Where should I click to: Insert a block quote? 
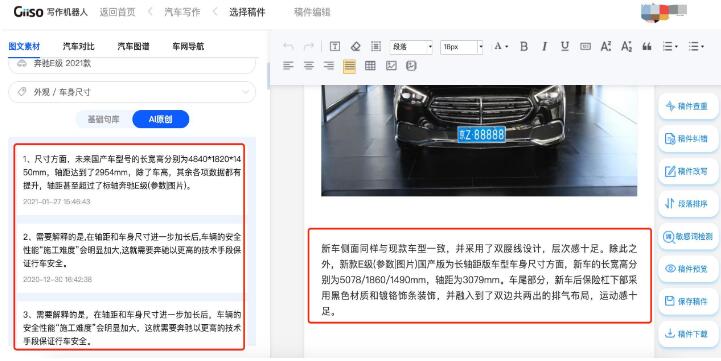pyautogui.click(x=647, y=46)
